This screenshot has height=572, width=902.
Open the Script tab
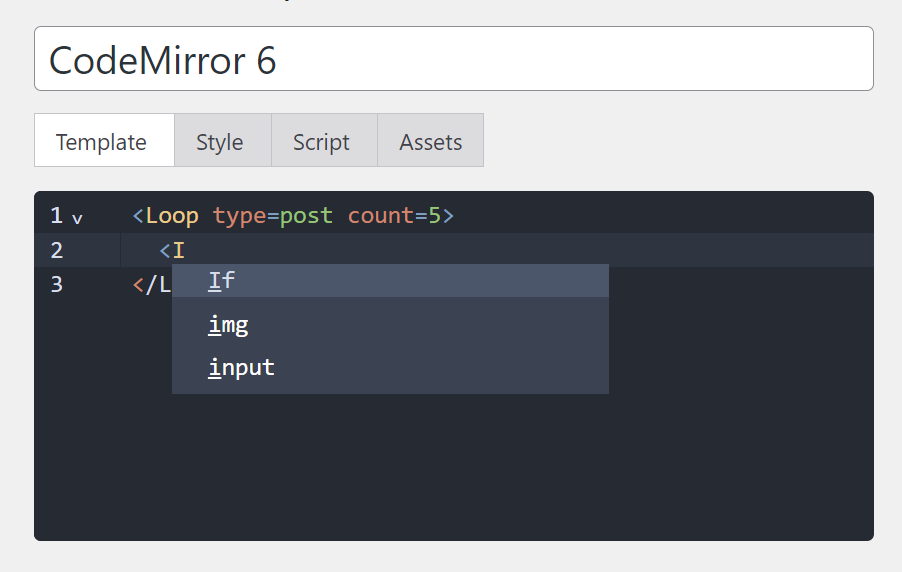click(x=324, y=140)
